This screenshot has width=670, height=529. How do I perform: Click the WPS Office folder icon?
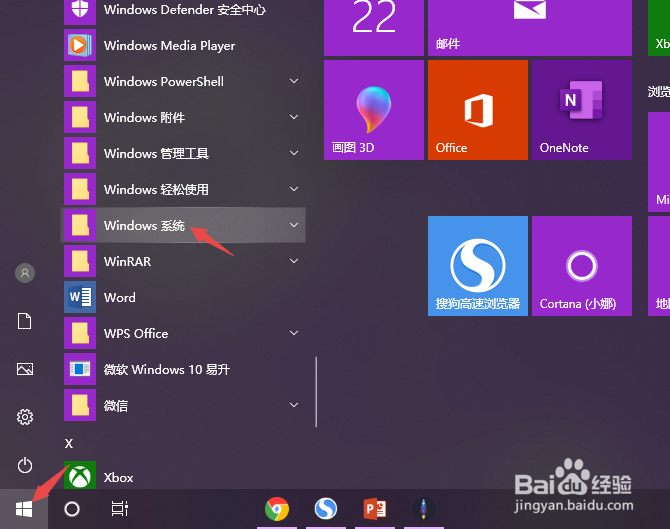click(x=80, y=333)
